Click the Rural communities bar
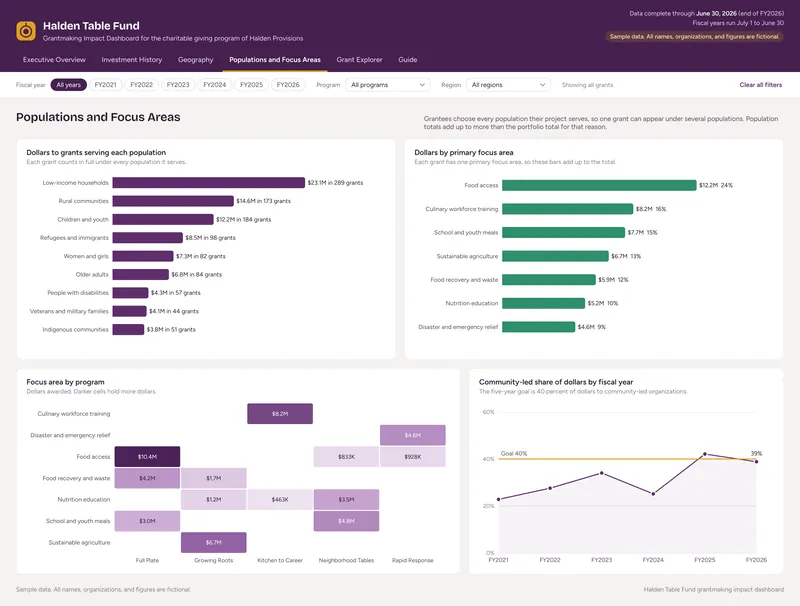The image size is (800, 606). [x=173, y=201]
